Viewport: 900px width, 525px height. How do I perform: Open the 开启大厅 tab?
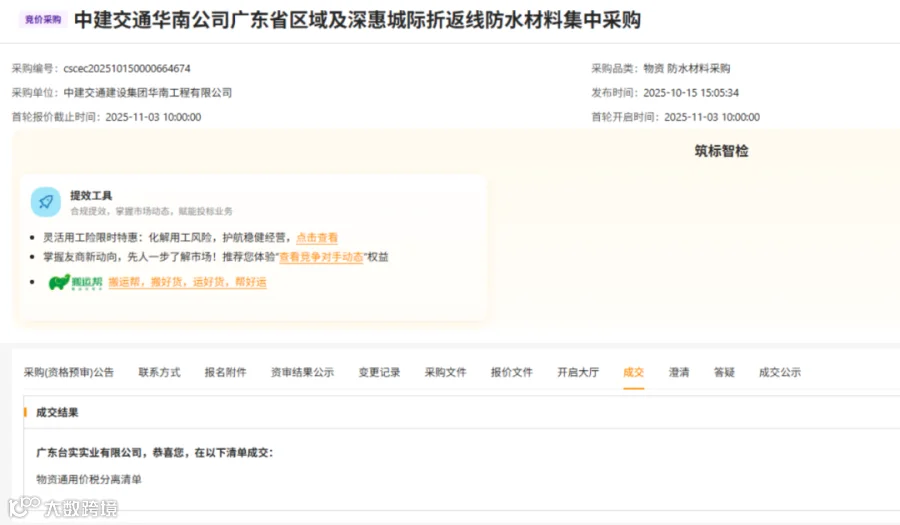tap(577, 372)
